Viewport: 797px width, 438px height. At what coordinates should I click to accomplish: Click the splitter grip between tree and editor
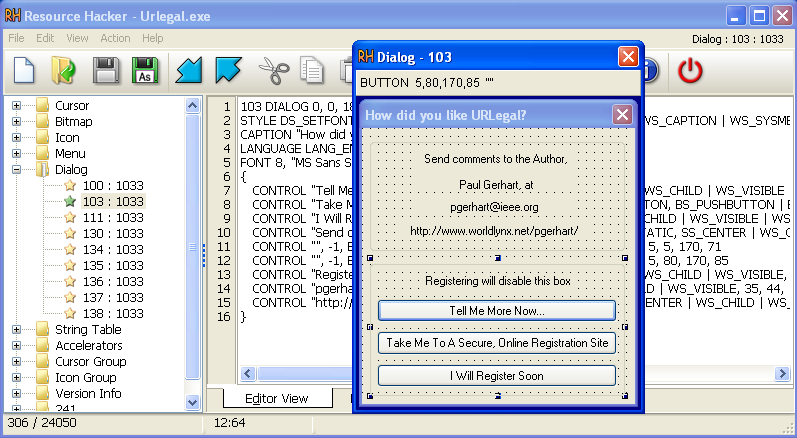[204, 255]
